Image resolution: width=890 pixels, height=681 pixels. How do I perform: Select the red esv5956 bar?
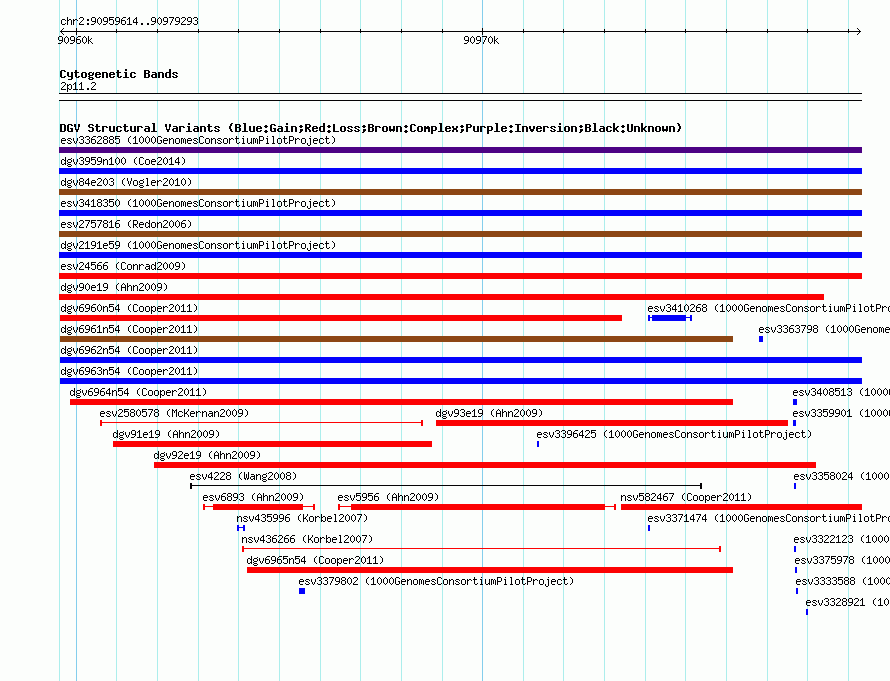click(x=477, y=507)
